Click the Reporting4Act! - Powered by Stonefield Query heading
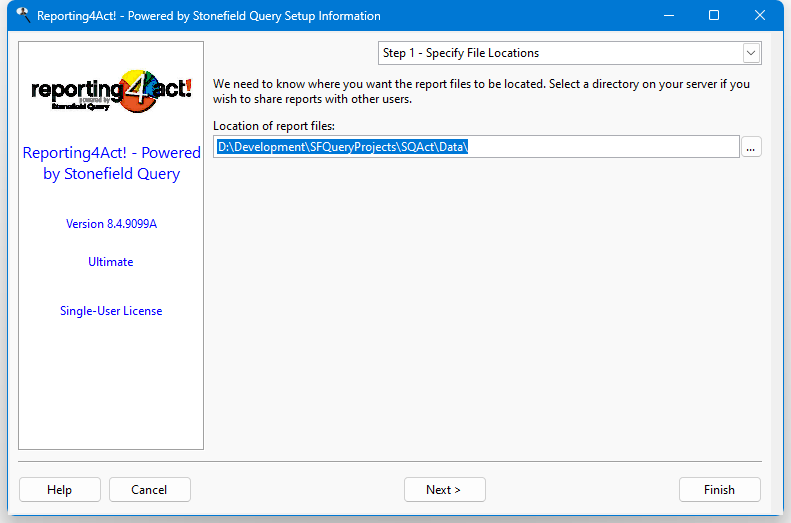The width and height of the screenshot is (791, 523). [x=111, y=163]
